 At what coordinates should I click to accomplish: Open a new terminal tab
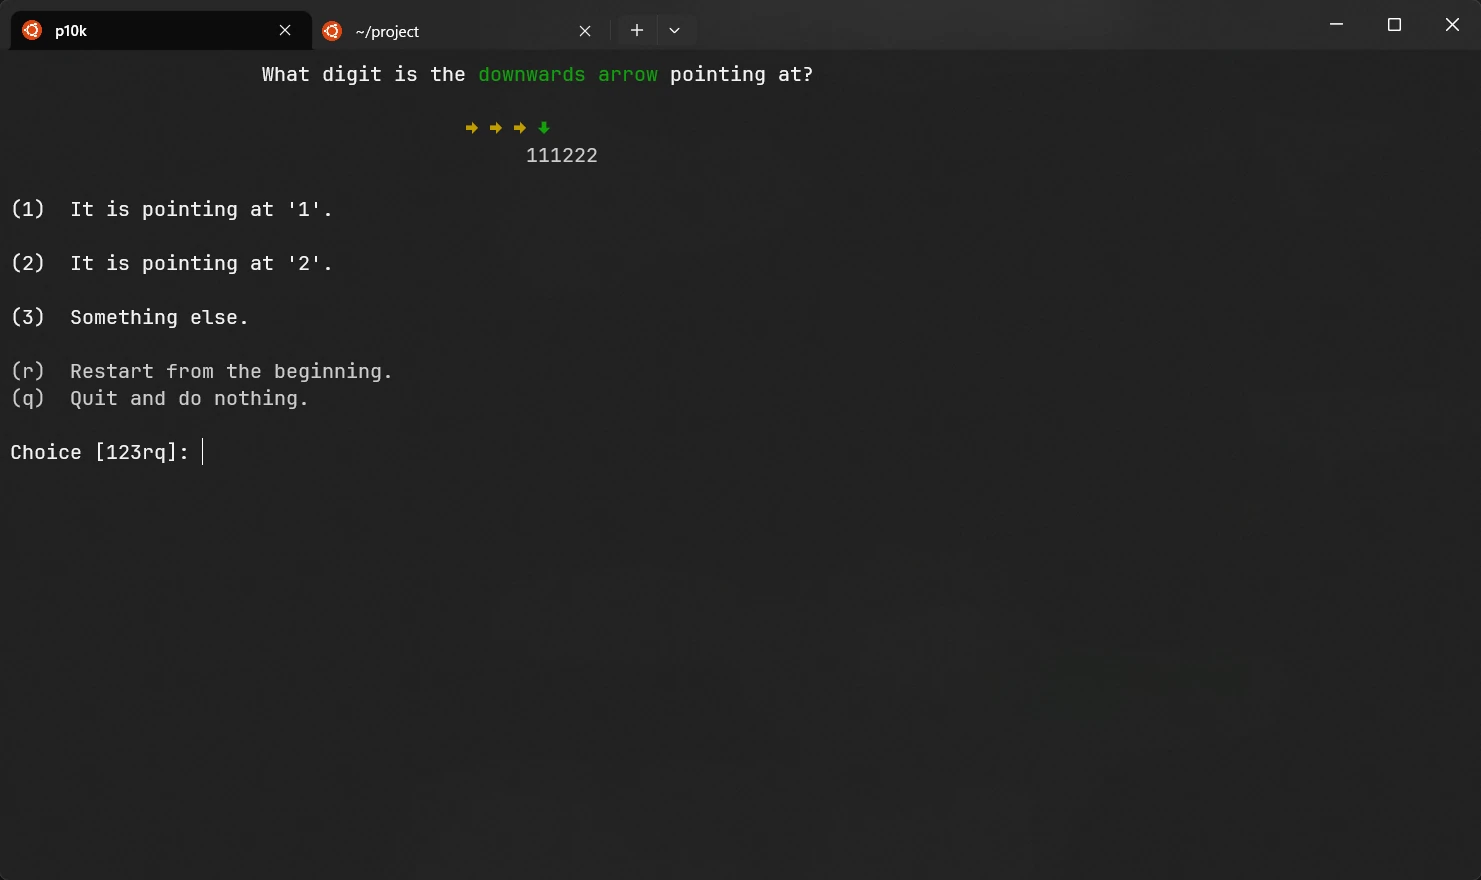click(x=636, y=30)
